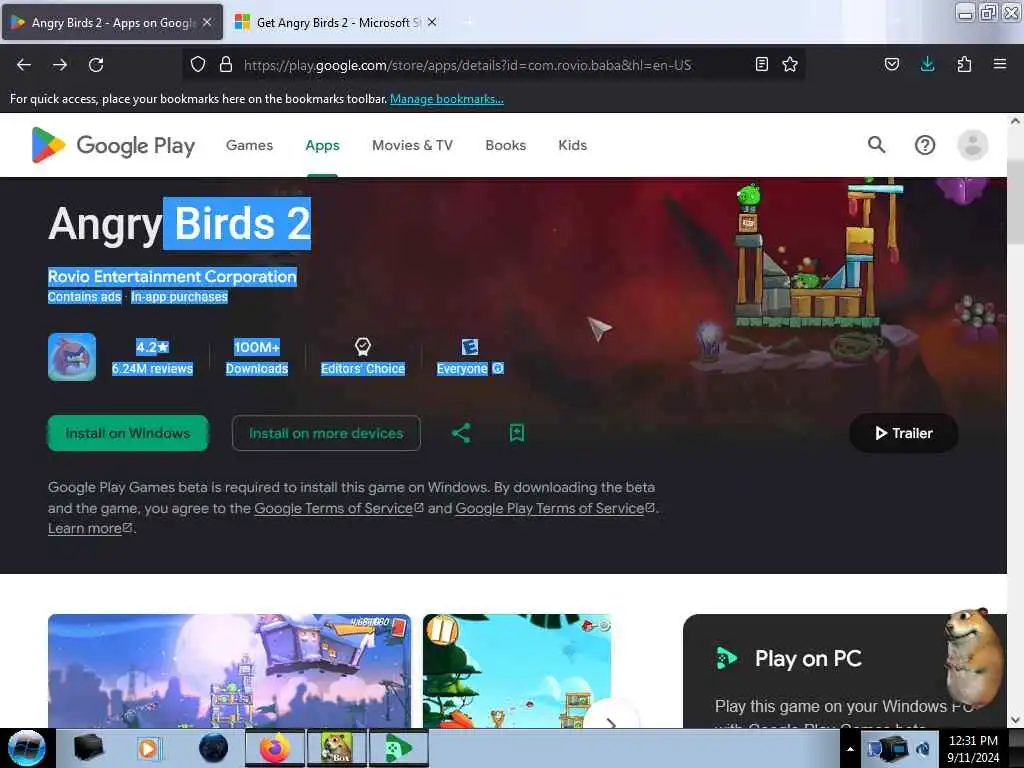
Task: Save page to Pocket
Action: [891, 64]
